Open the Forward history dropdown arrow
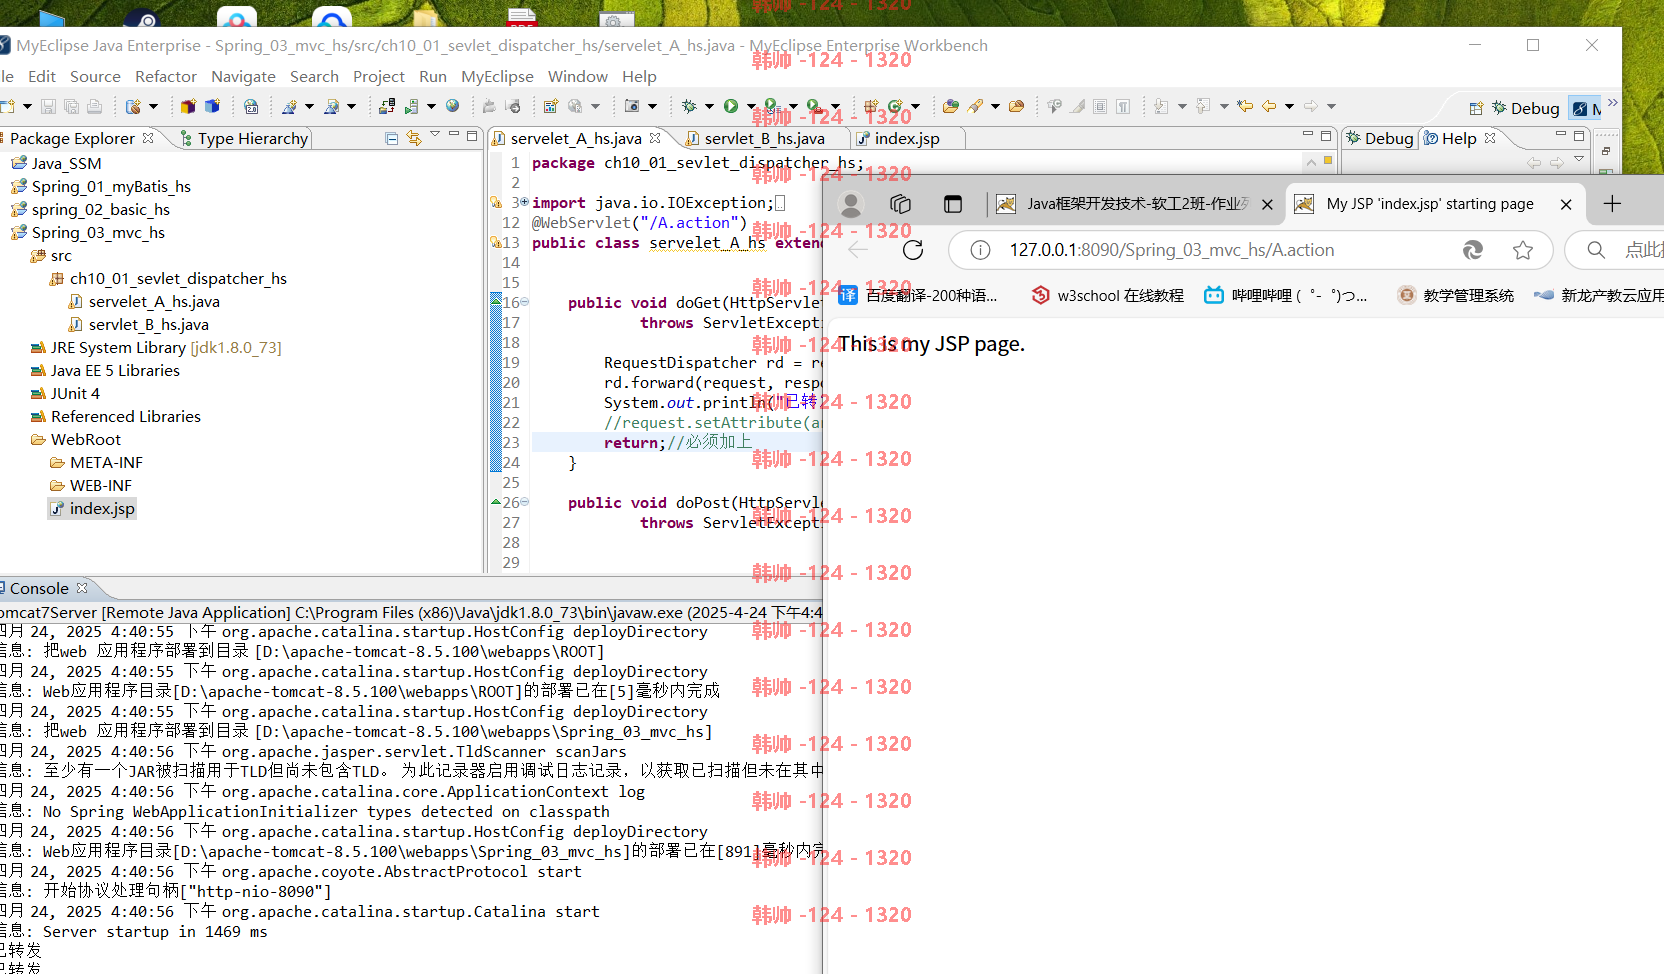The image size is (1664, 974). pyautogui.click(x=1331, y=106)
